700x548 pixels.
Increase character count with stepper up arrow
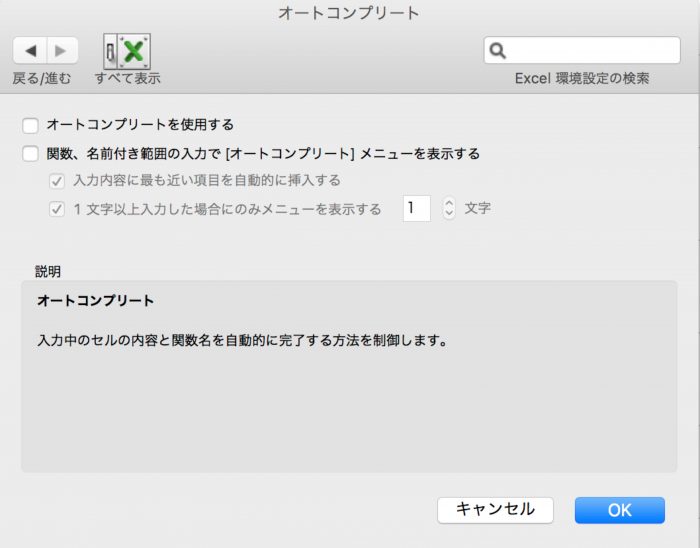tap(449, 202)
